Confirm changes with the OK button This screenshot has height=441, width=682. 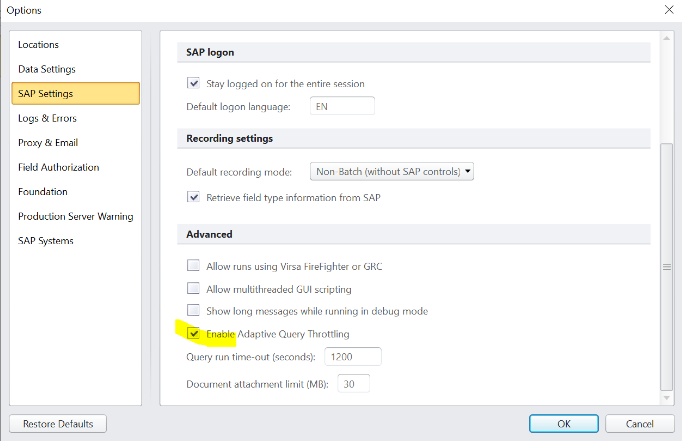tap(564, 423)
